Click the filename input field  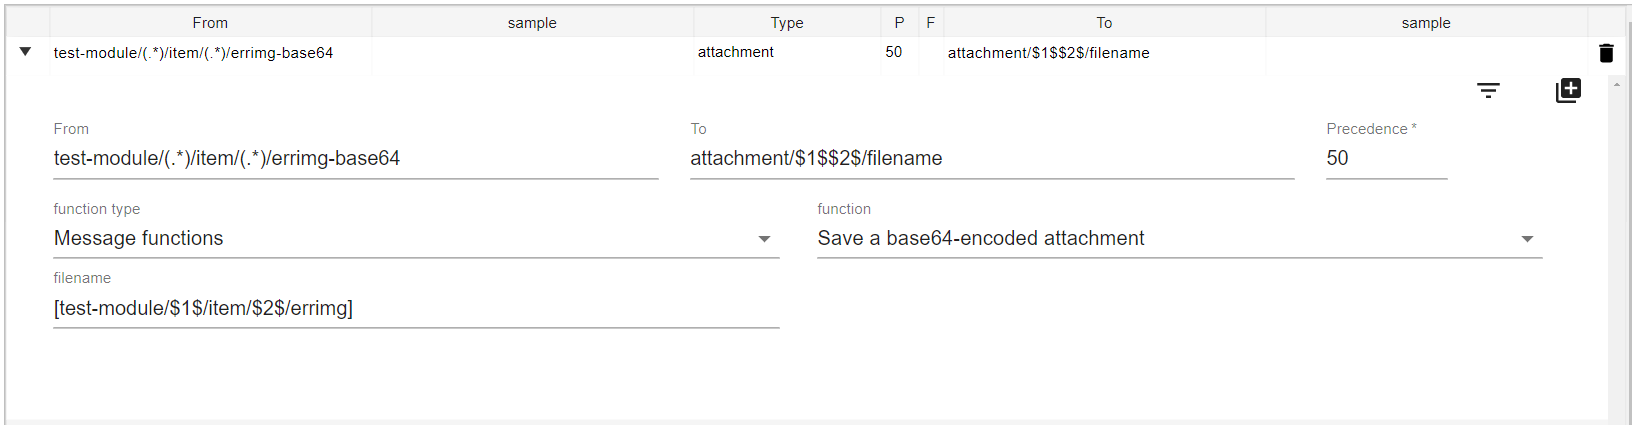tap(416, 308)
